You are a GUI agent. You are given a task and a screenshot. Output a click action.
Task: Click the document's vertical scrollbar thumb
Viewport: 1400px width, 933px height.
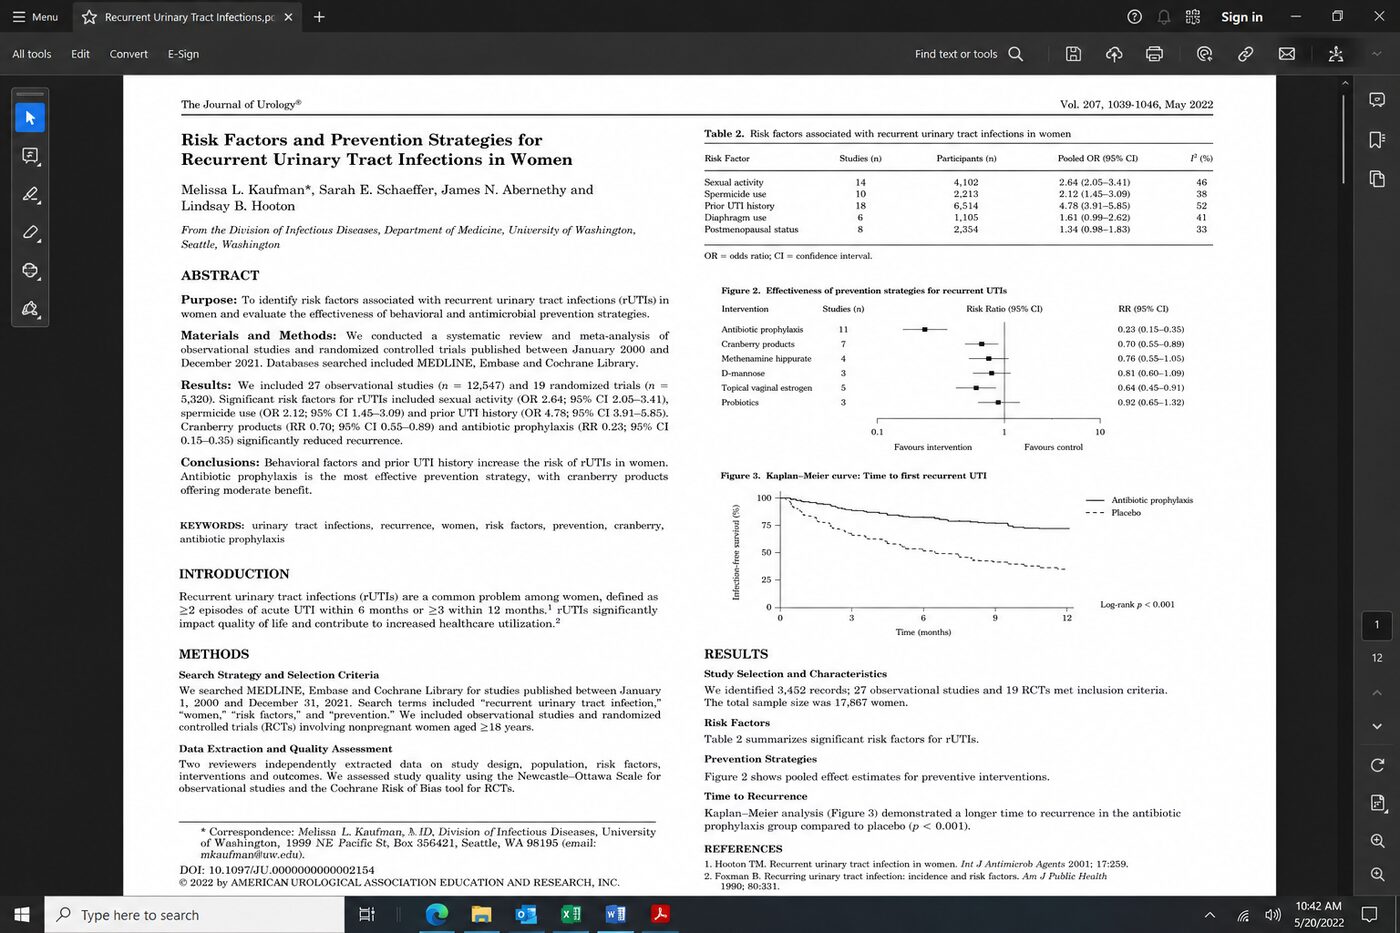tap(1345, 140)
